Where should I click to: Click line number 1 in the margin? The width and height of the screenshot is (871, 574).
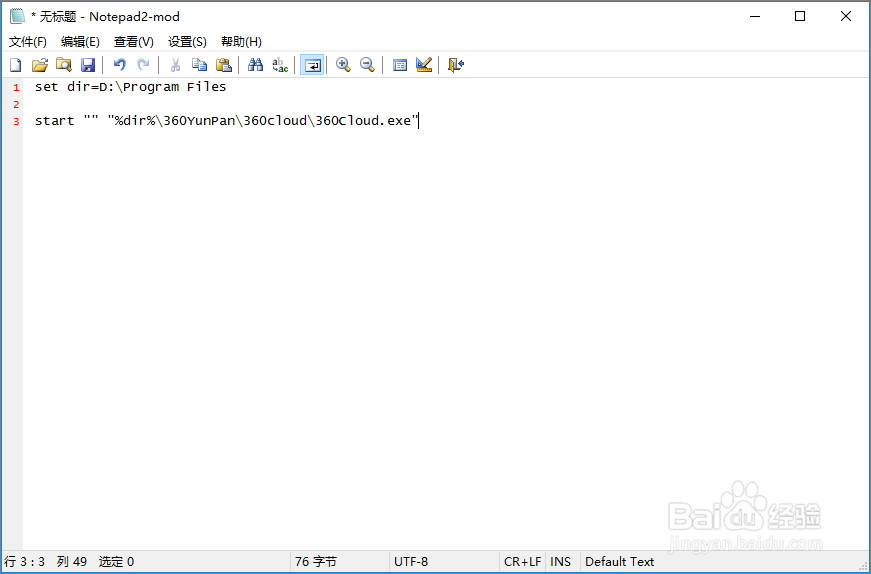(16, 87)
